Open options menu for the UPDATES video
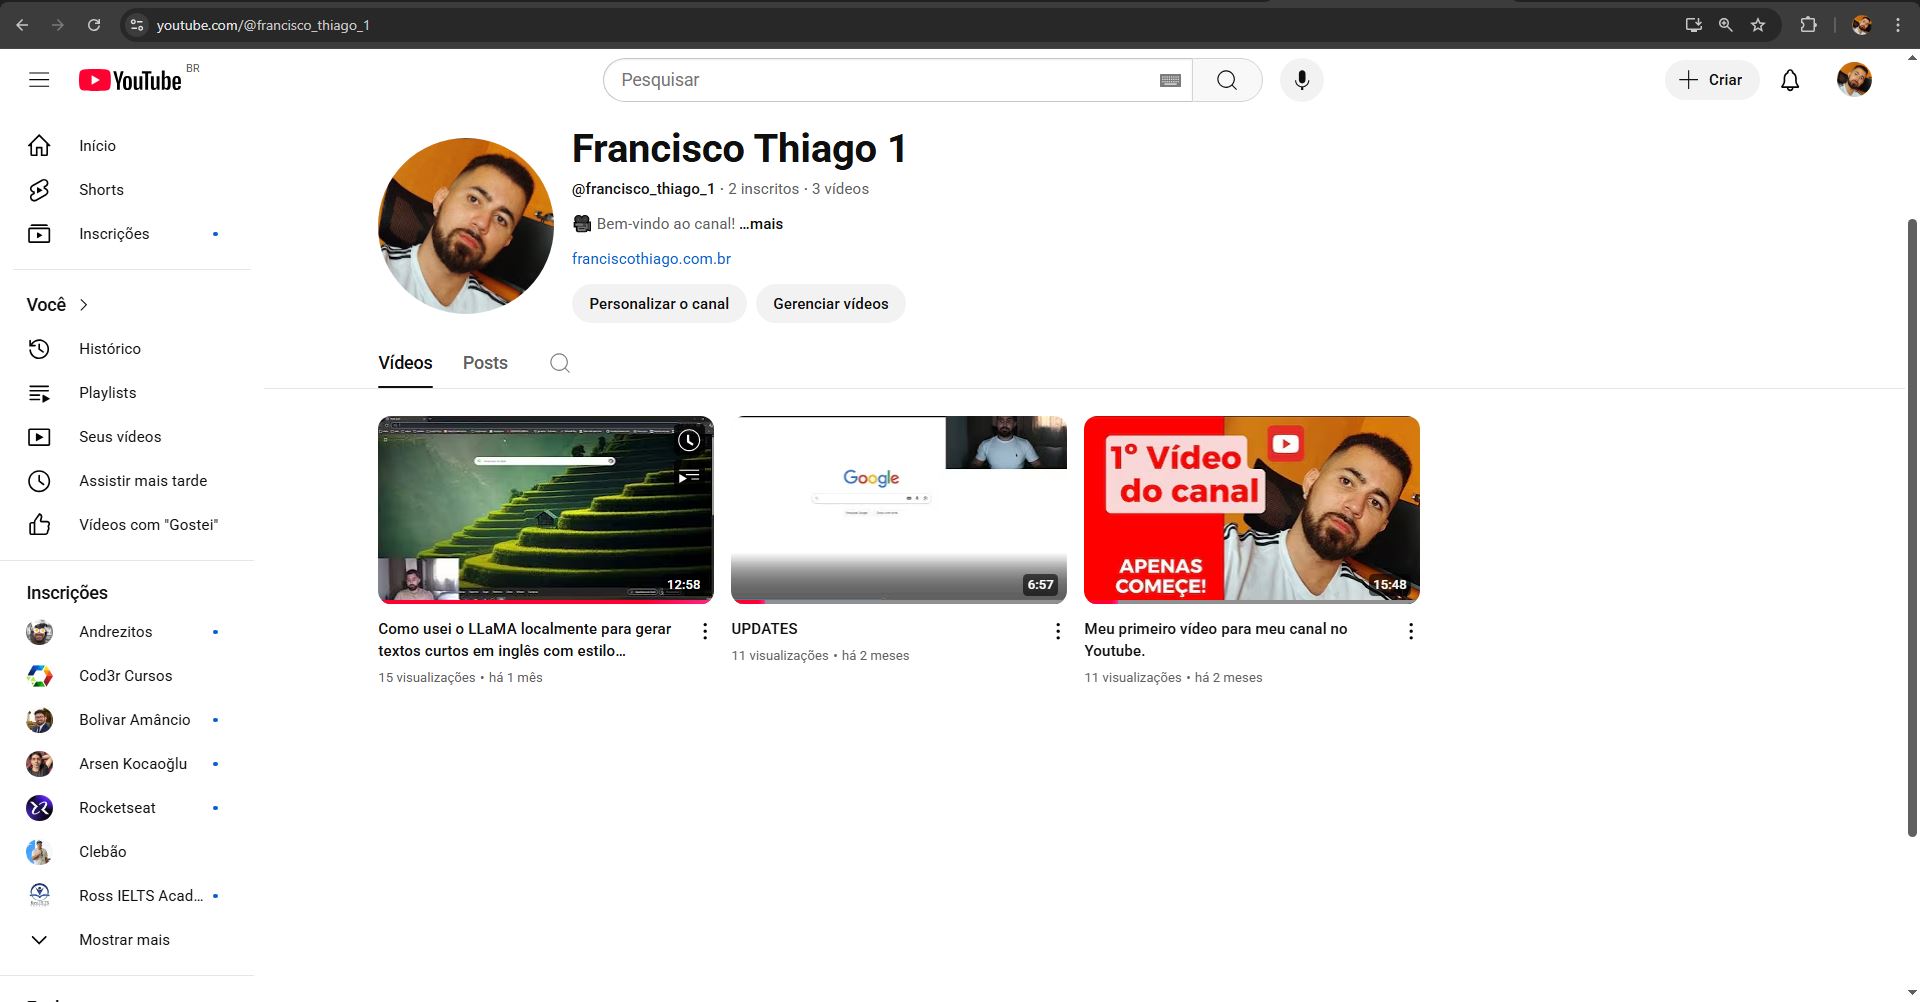This screenshot has height=1002, width=1920. 1057,630
